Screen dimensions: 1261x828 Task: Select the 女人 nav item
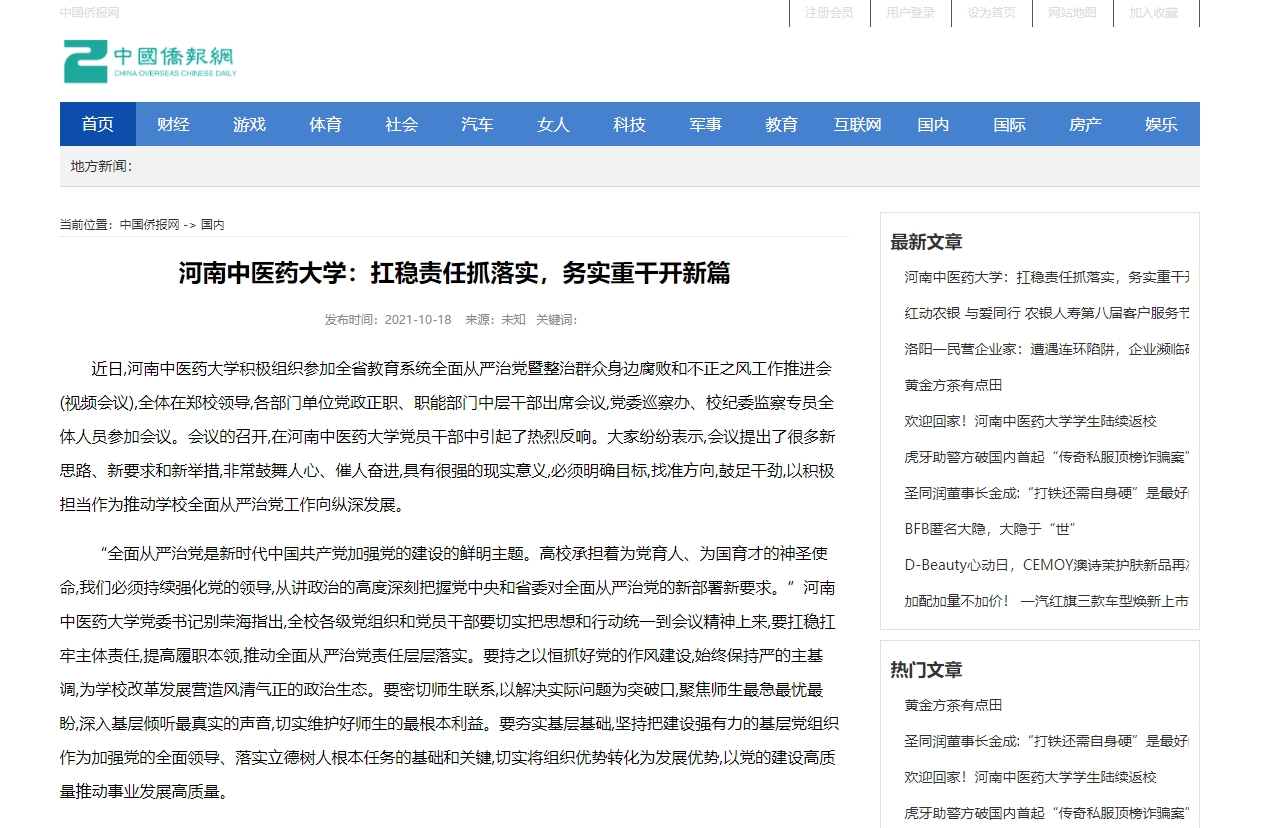554,124
